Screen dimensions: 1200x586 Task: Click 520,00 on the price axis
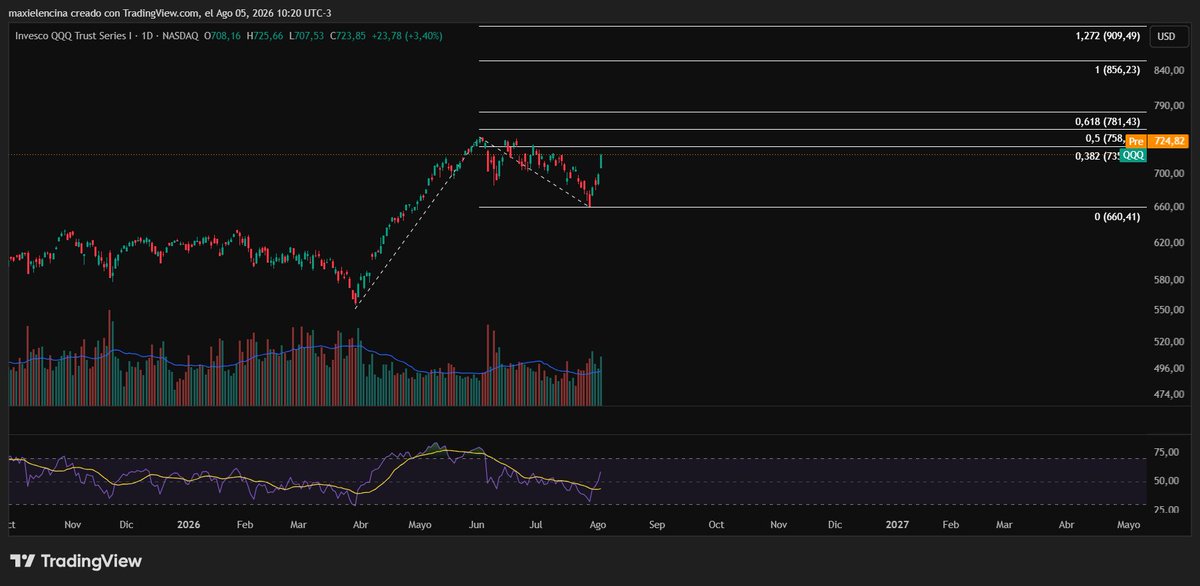(1169, 342)
